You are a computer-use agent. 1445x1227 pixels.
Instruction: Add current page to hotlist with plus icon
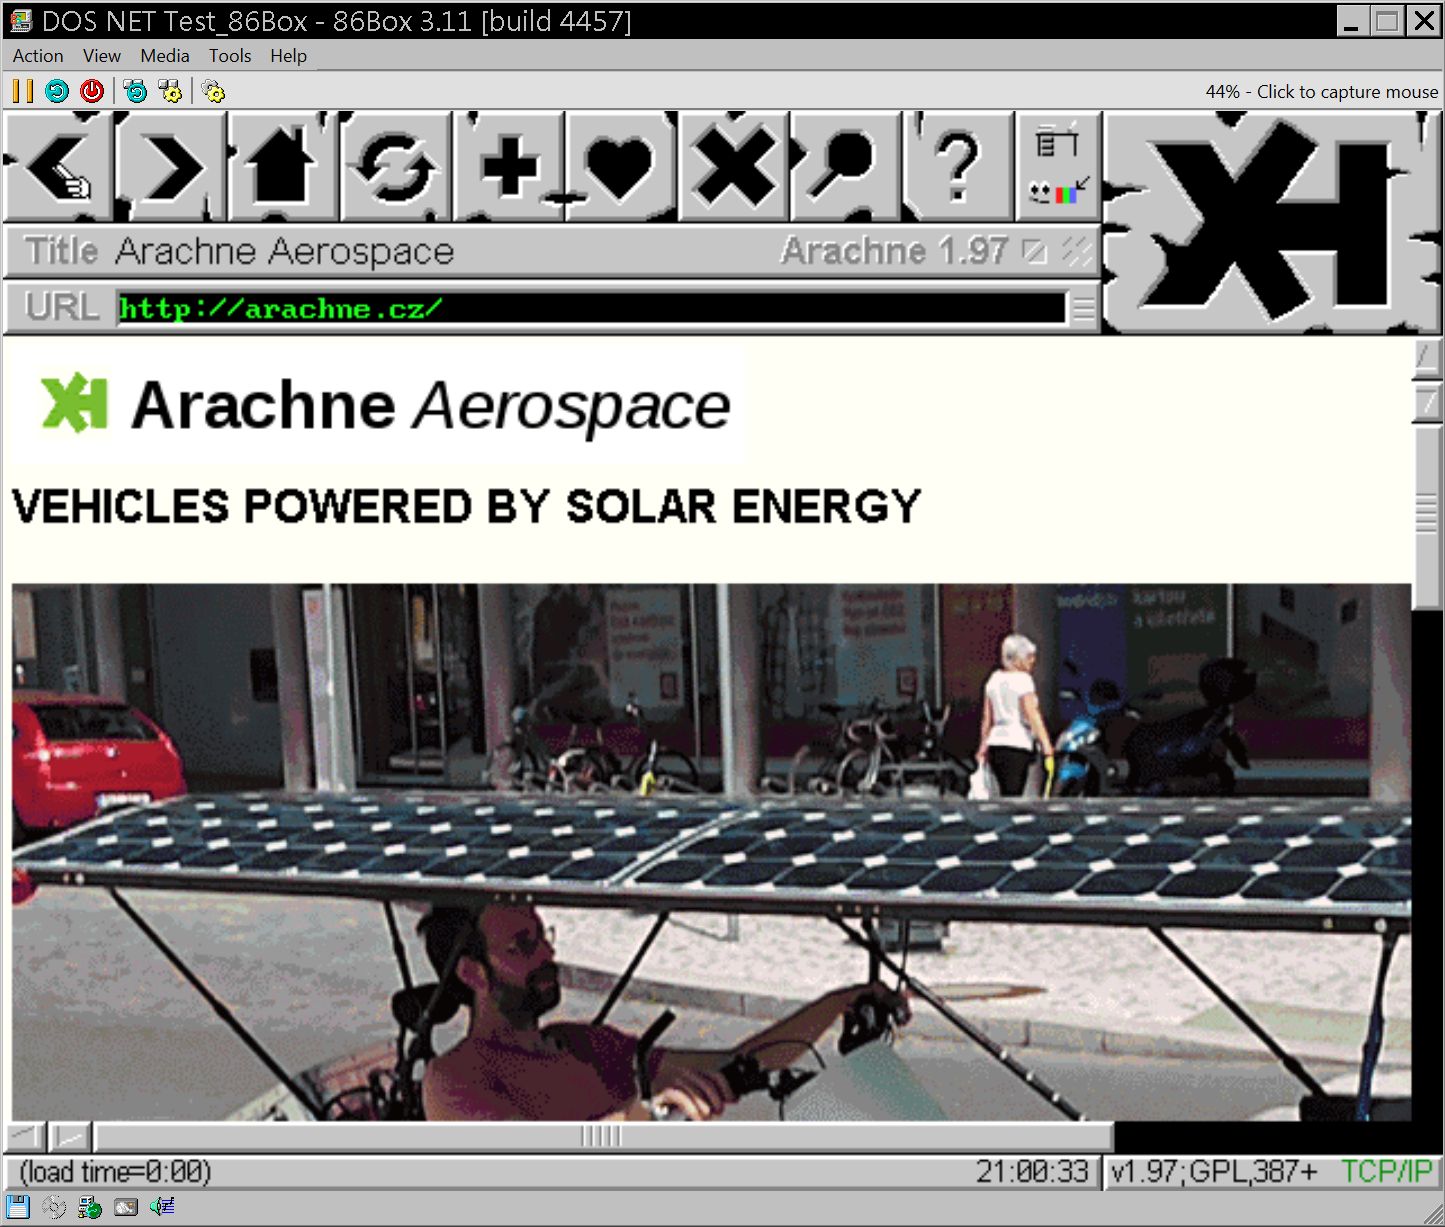509,165
